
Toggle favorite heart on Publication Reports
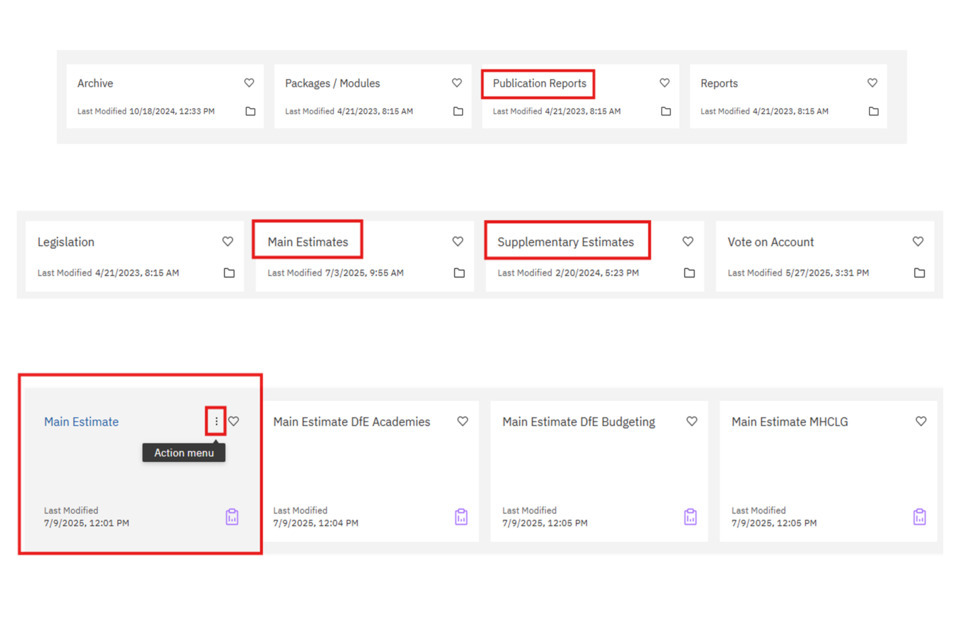tap(664, 83)
